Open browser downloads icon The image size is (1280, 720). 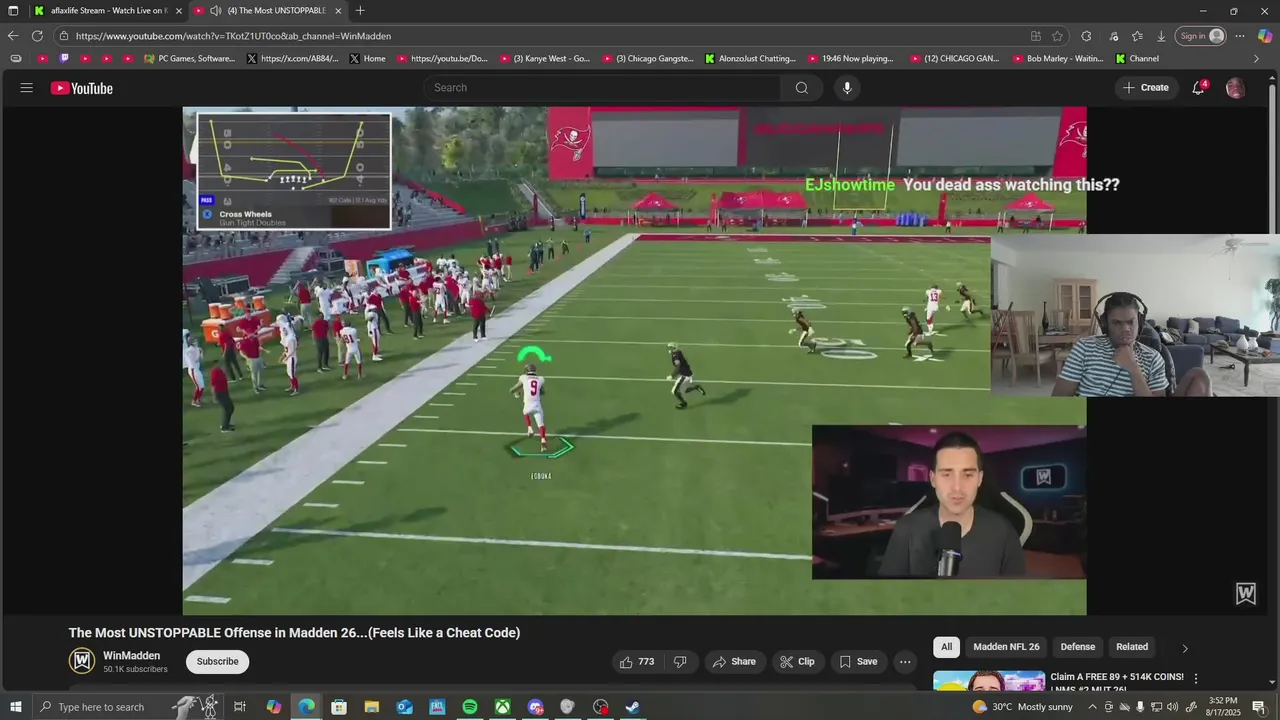(x=1161, y=36)
